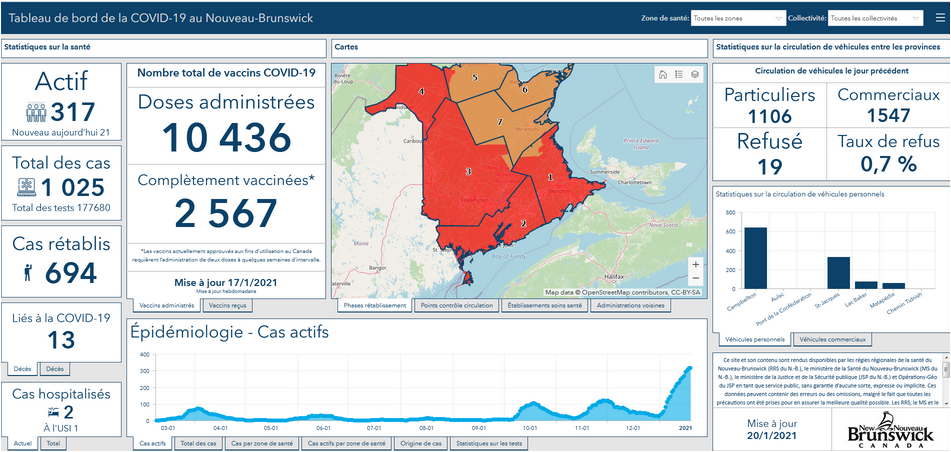Reset map to default home extent
Viewport: 951px width, 452px height.
pos(662,74)
